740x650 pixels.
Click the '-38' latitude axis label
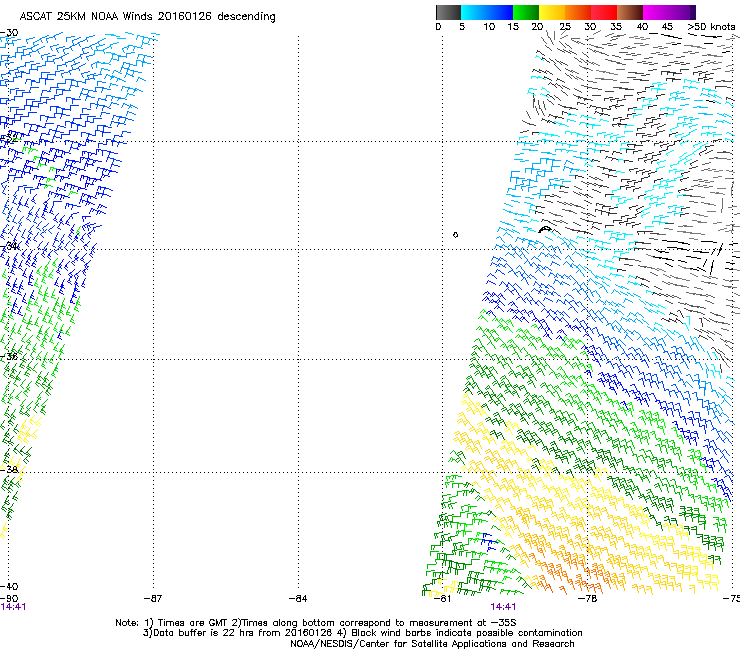click(9, 469)
